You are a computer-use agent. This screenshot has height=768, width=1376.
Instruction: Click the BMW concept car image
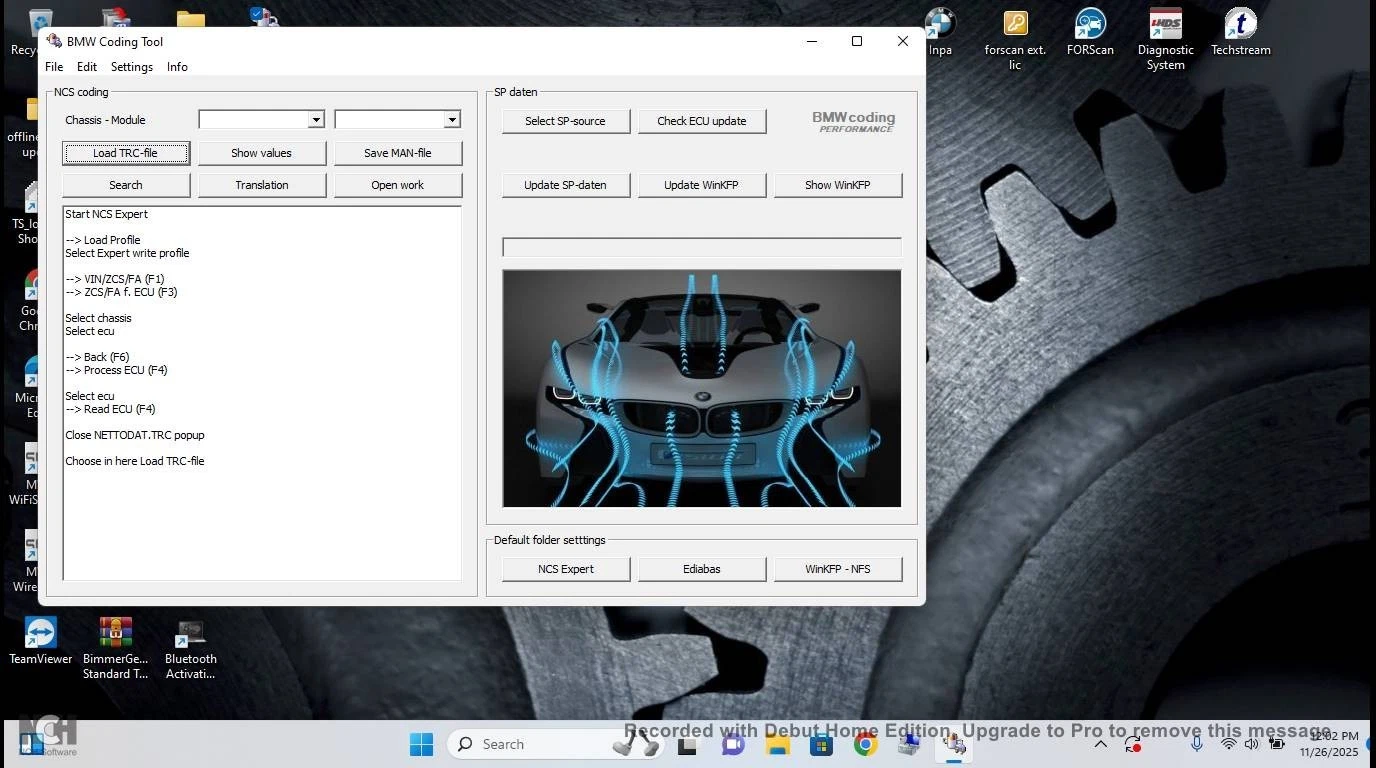coord(702,388)
